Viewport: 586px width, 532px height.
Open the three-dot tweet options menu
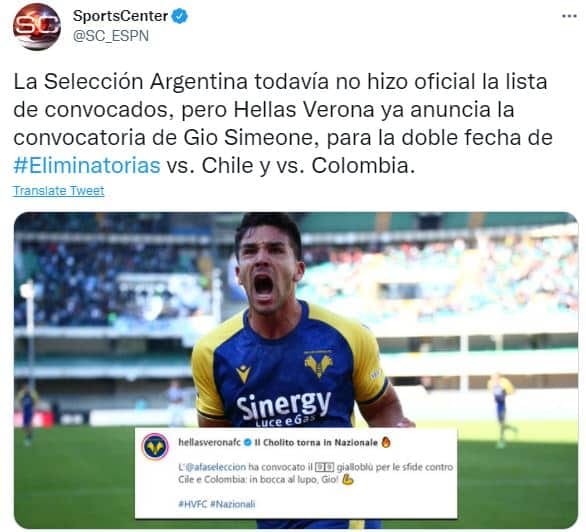pos(569,16)
